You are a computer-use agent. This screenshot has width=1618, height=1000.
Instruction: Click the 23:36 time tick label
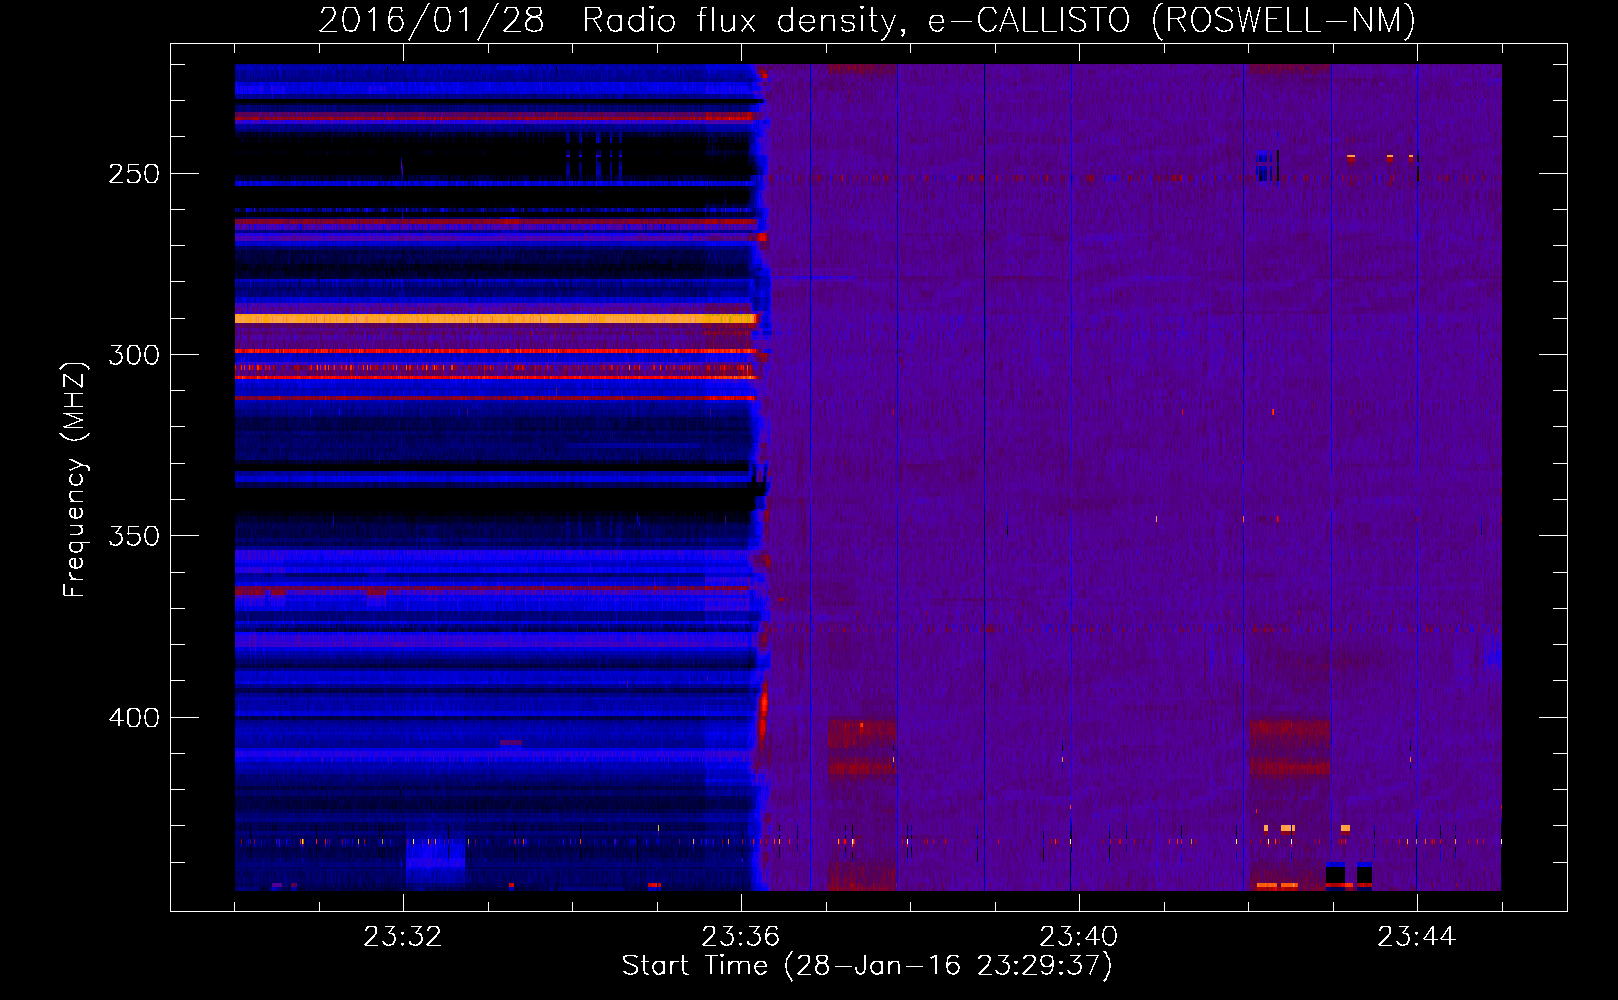[741, 936]
